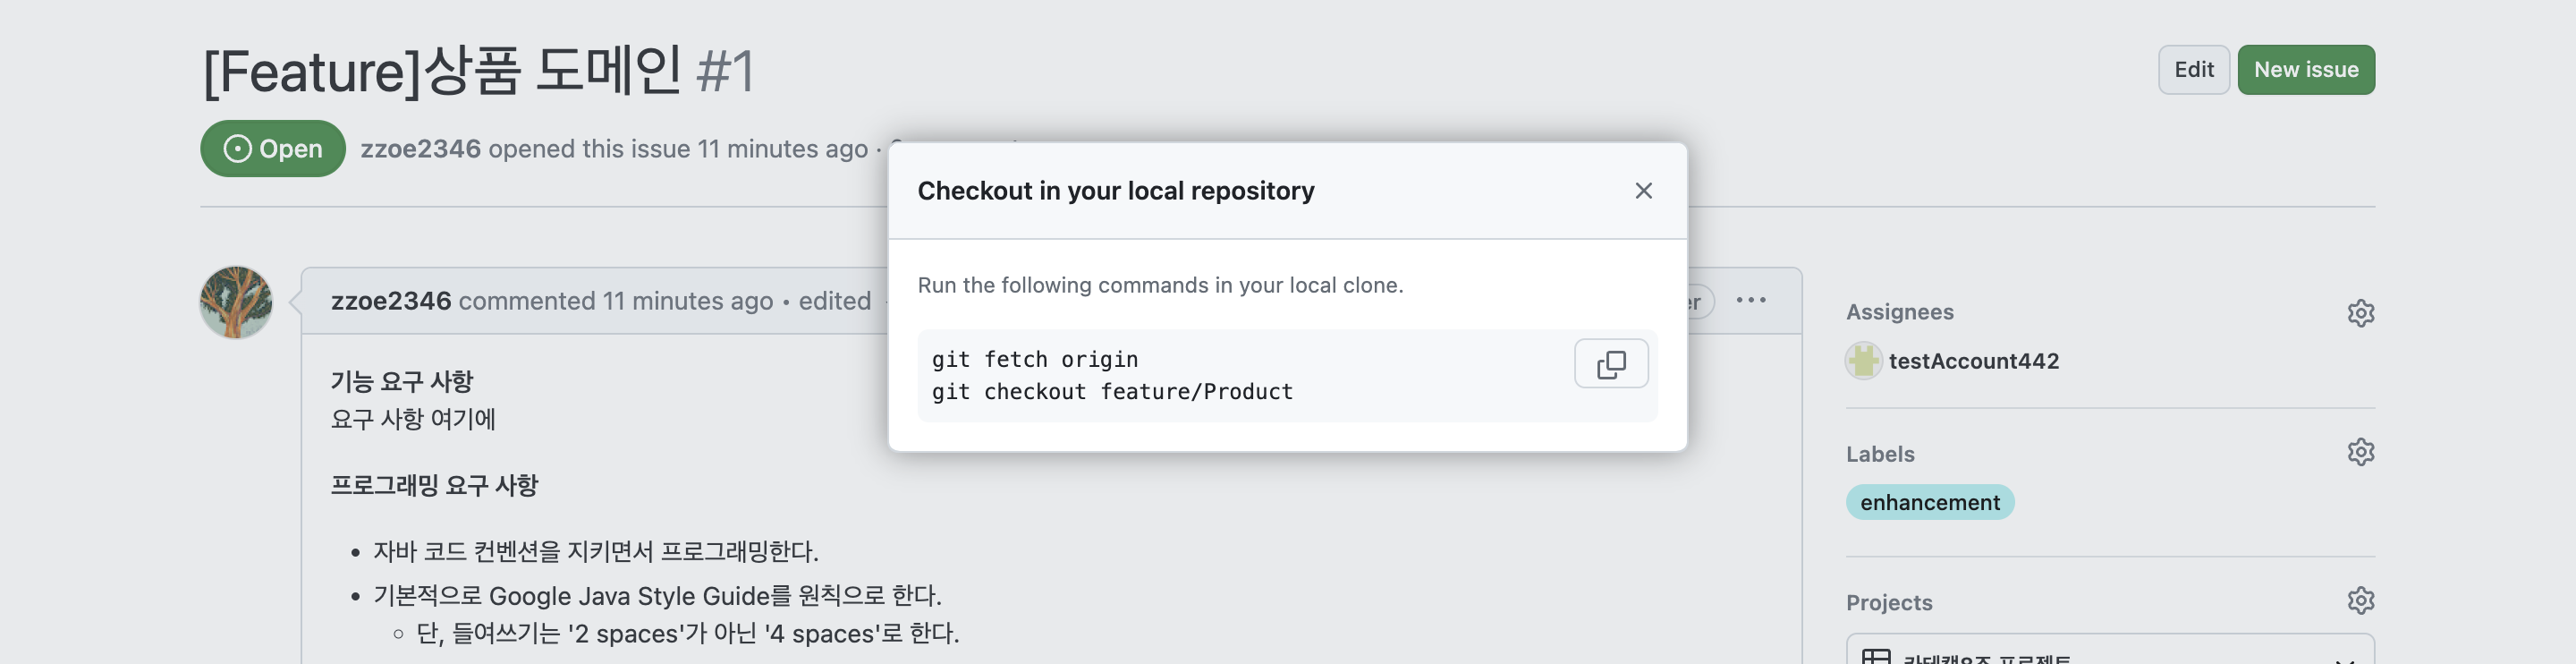Click the green Open status badge
Screen dimensions: 2576x664
273,149
